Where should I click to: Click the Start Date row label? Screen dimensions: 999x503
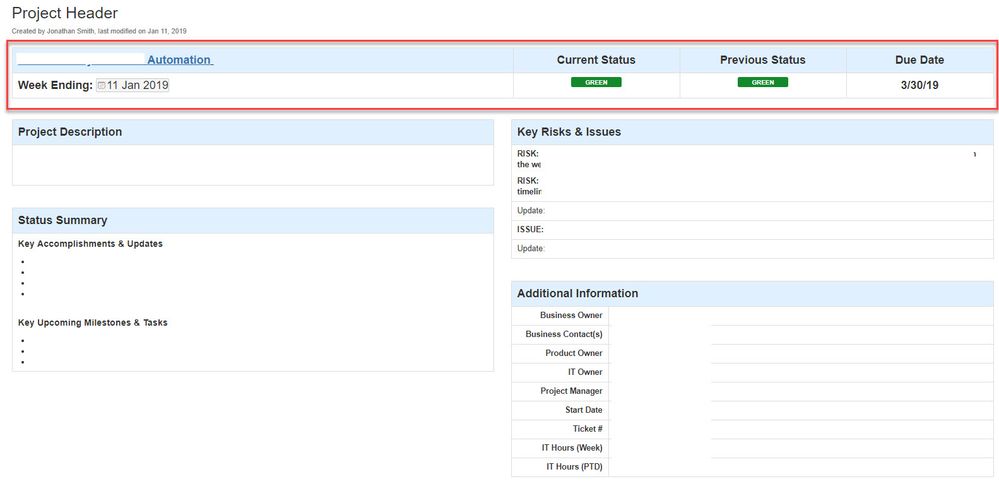[584, 410]
